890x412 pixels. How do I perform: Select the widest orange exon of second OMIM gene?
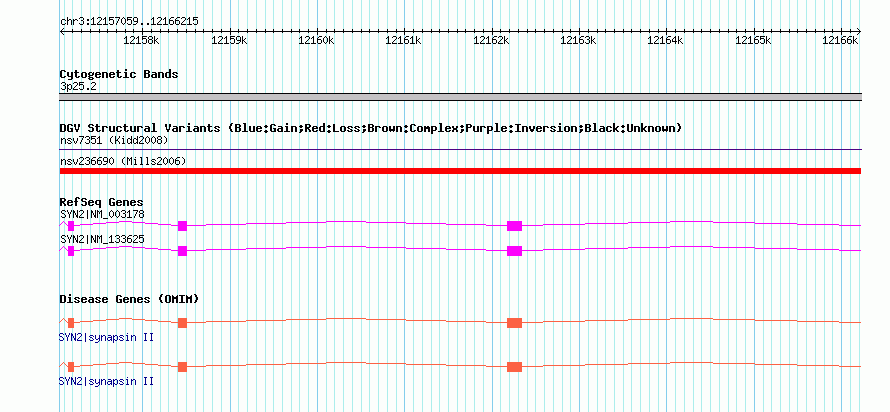click(514, 367)
